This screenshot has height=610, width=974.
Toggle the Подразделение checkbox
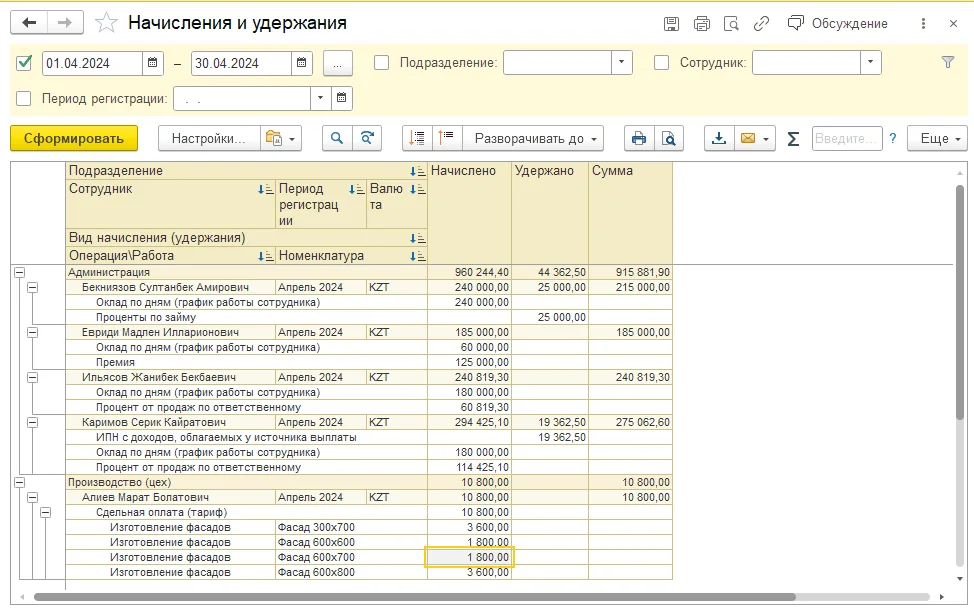[x=381, y=63]
